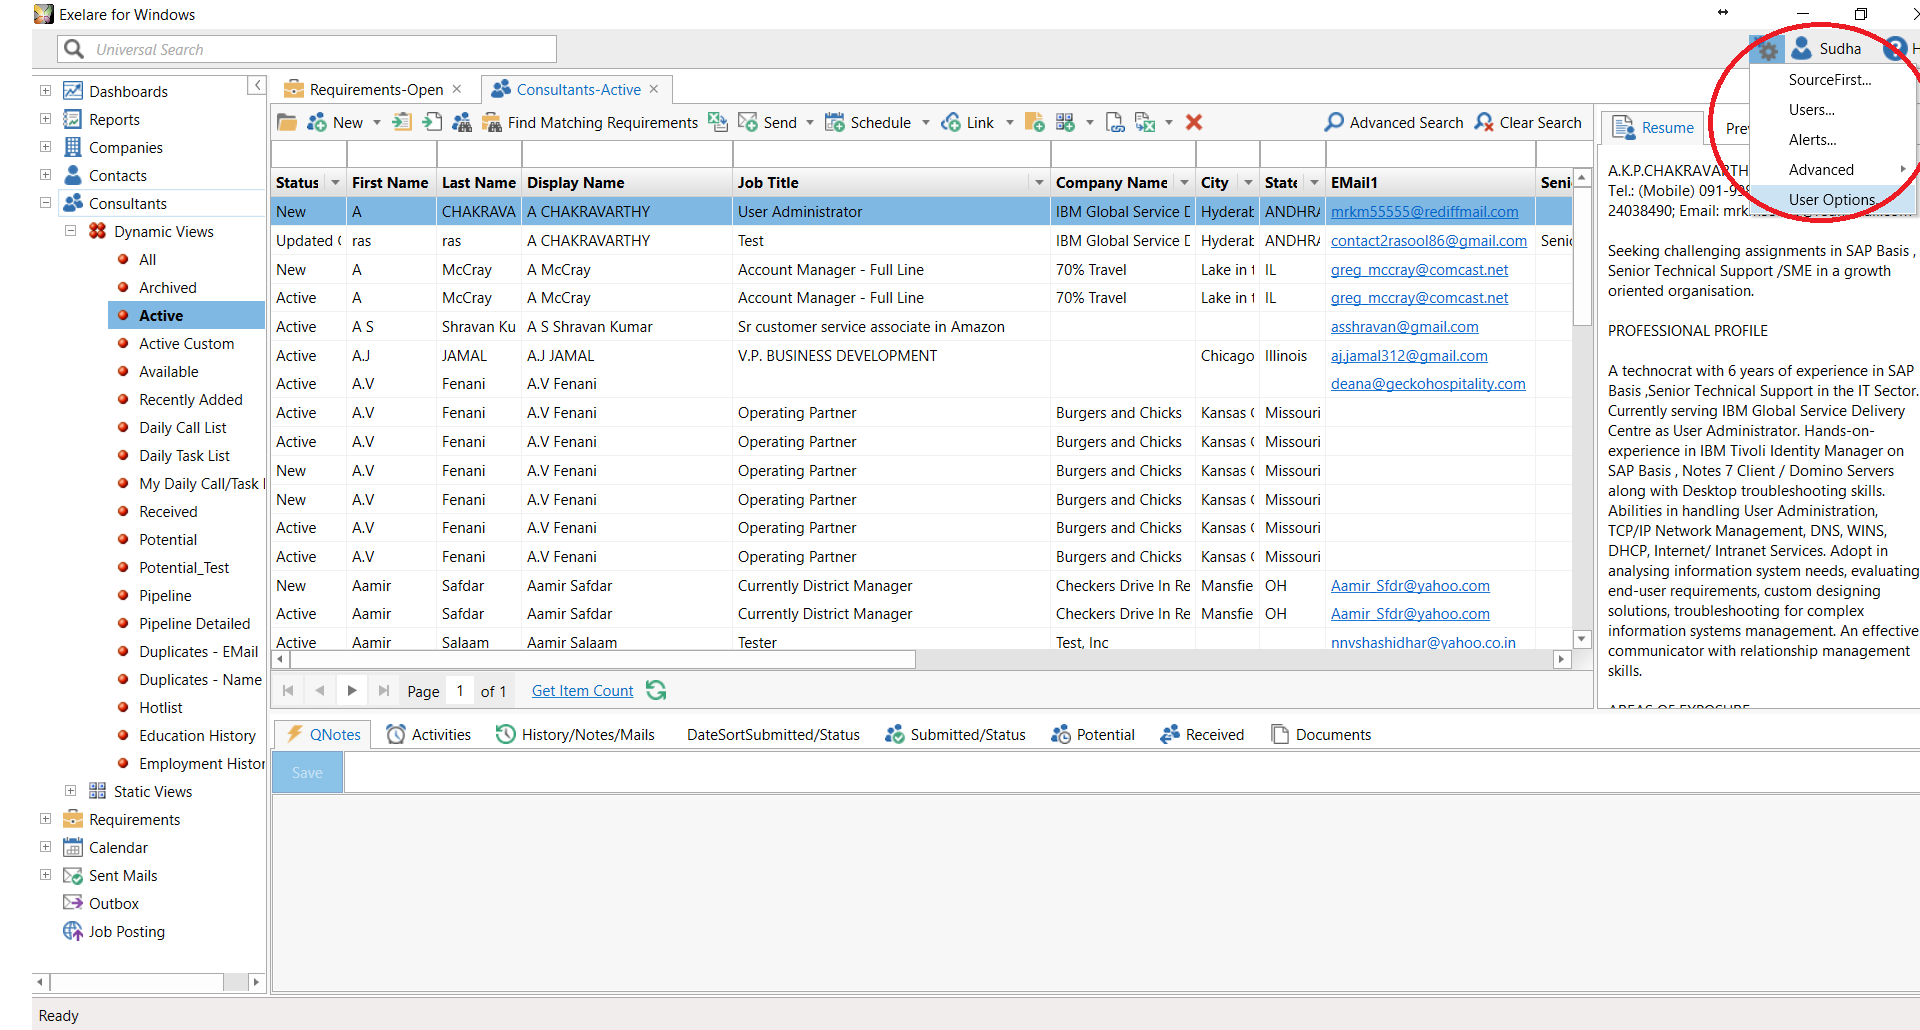Click the Excel export icon next to Send
This screenshot has width=1920, height=1030.
click(x=718, y=122)
